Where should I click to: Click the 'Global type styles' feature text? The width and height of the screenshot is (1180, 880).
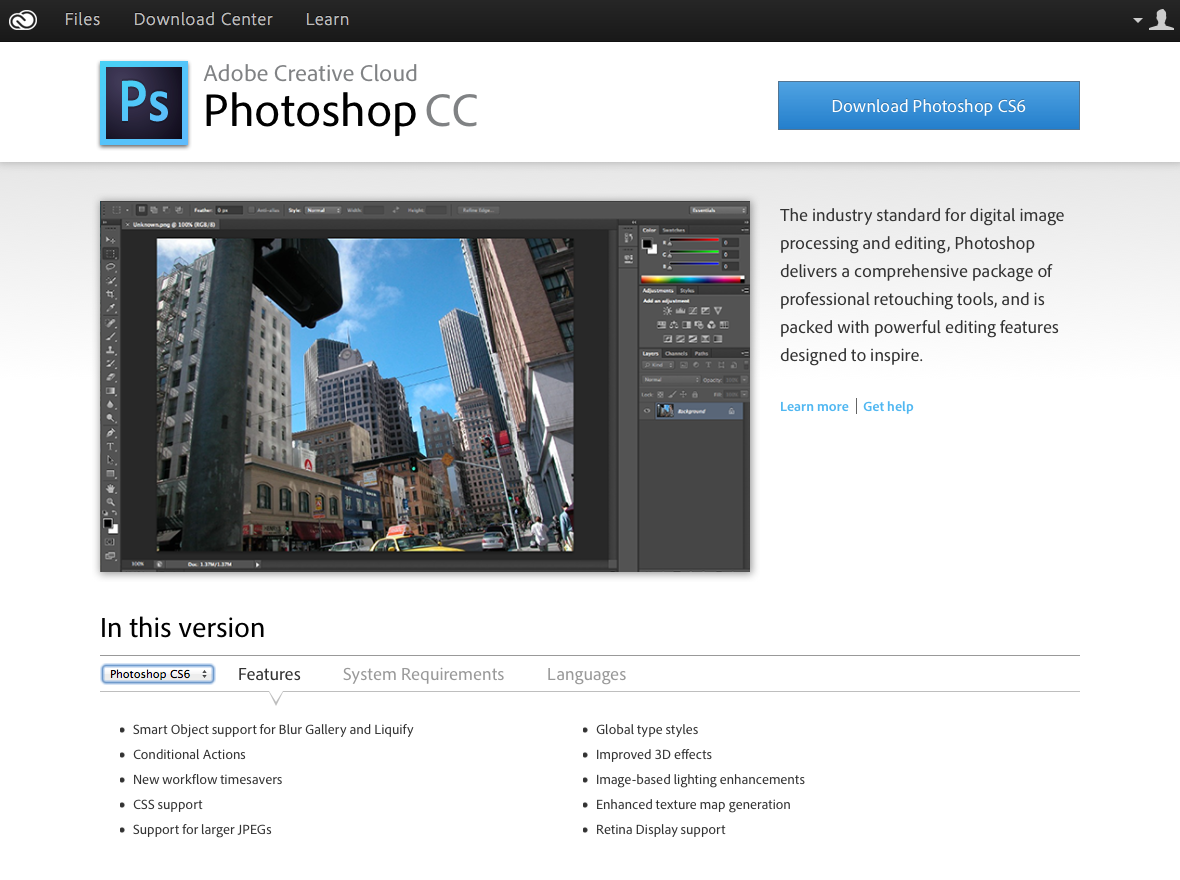pyautogui.click(x=647, y=729)
